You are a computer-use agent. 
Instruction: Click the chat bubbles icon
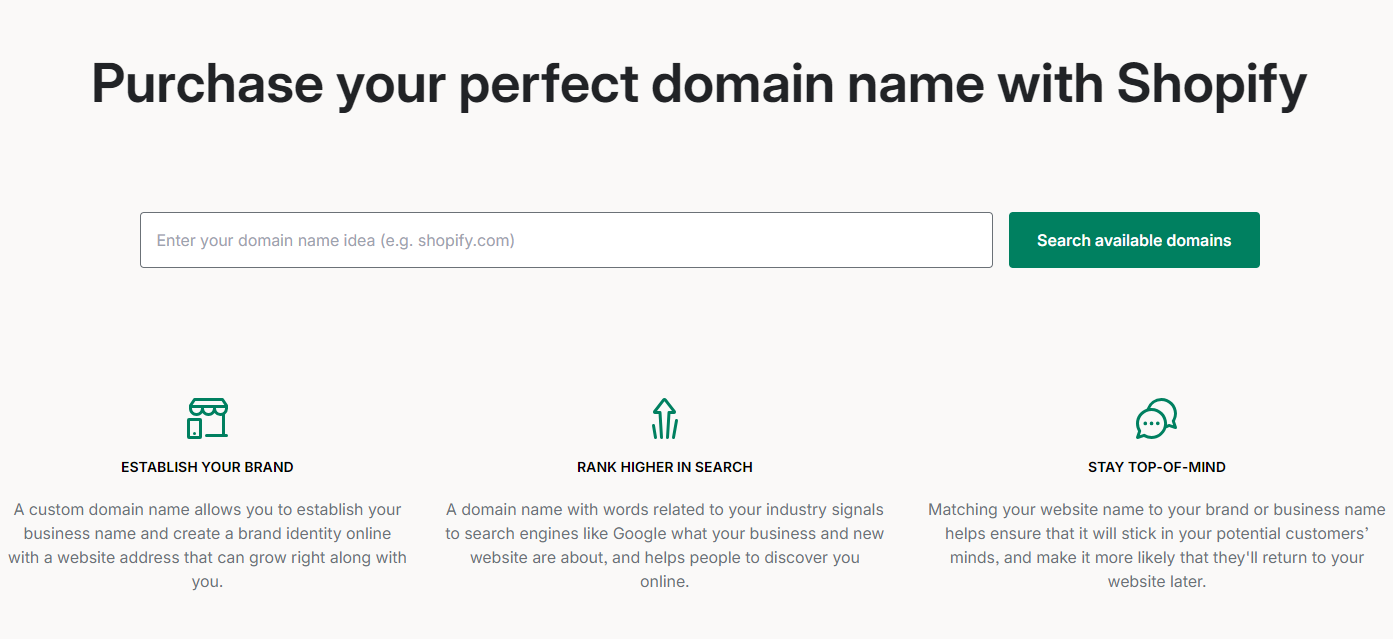coord(1156,417)
